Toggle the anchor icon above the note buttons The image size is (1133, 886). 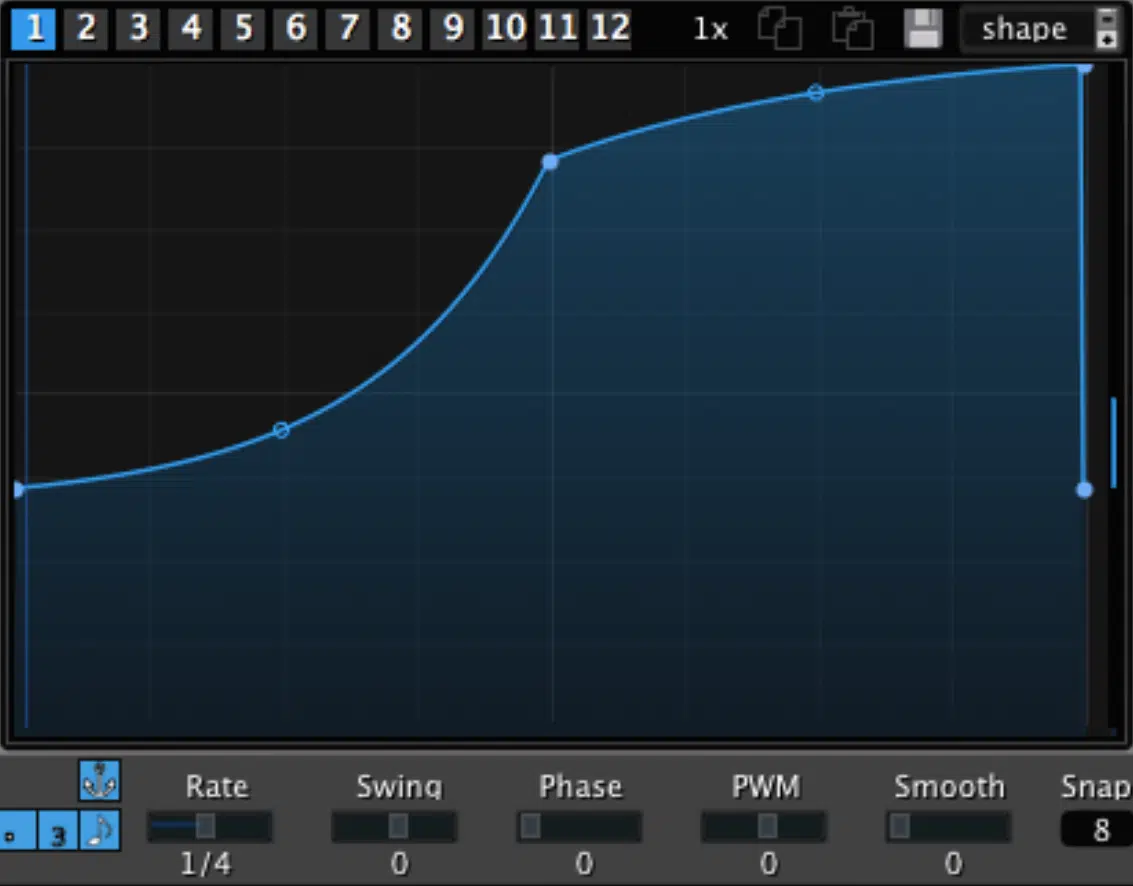coord(100,780)
